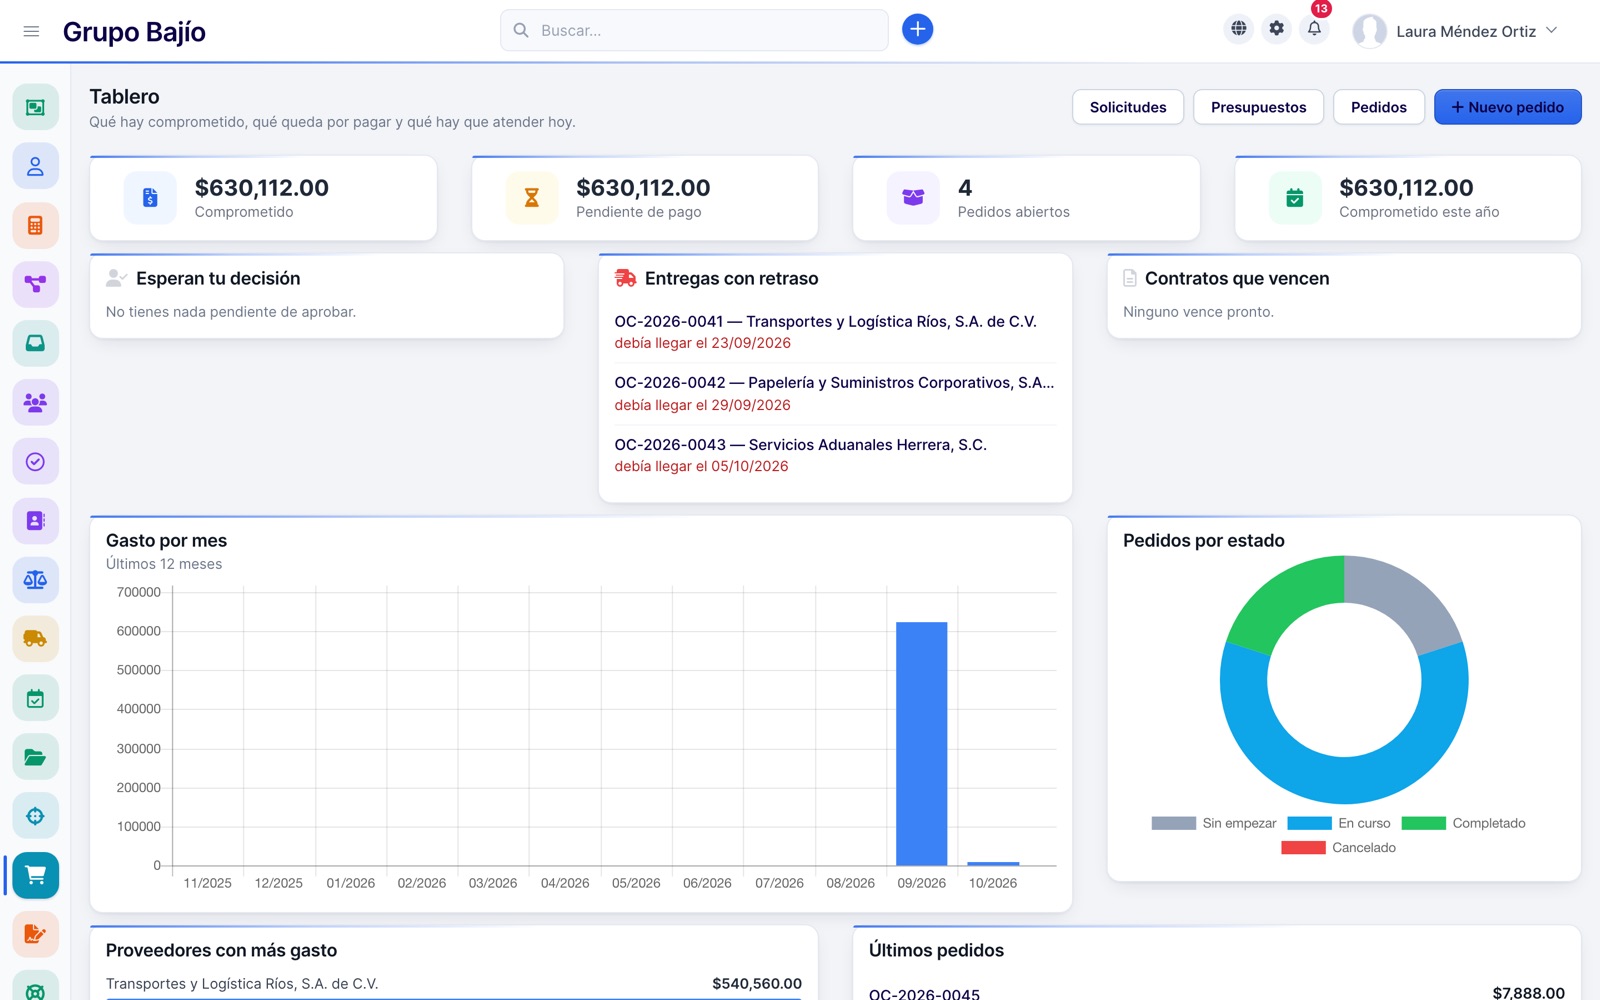Go to the Solicitudes section
Viewport: 1600px width, 1000px height.
click(x=1128, y=107)
